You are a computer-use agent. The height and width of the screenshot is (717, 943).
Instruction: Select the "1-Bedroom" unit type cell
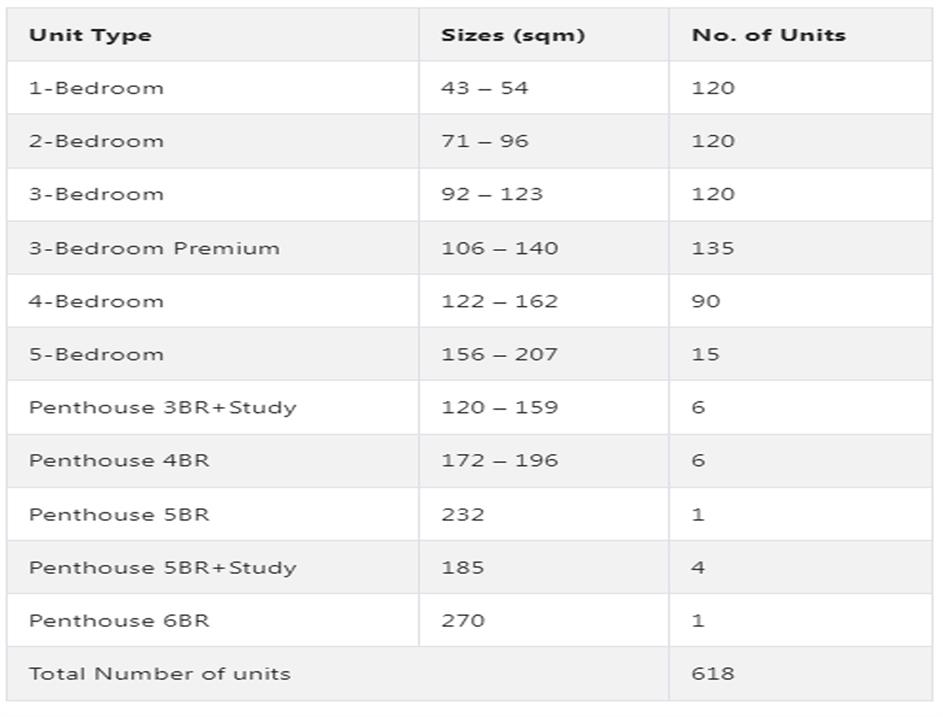pyautogui.click(x=96, y=88)
